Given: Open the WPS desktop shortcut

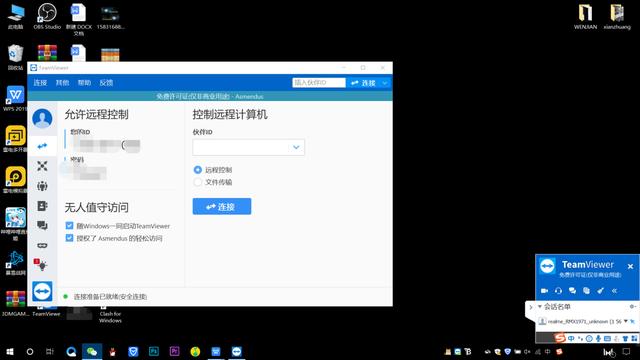Looking at the screenshot, I should [16, 99].
